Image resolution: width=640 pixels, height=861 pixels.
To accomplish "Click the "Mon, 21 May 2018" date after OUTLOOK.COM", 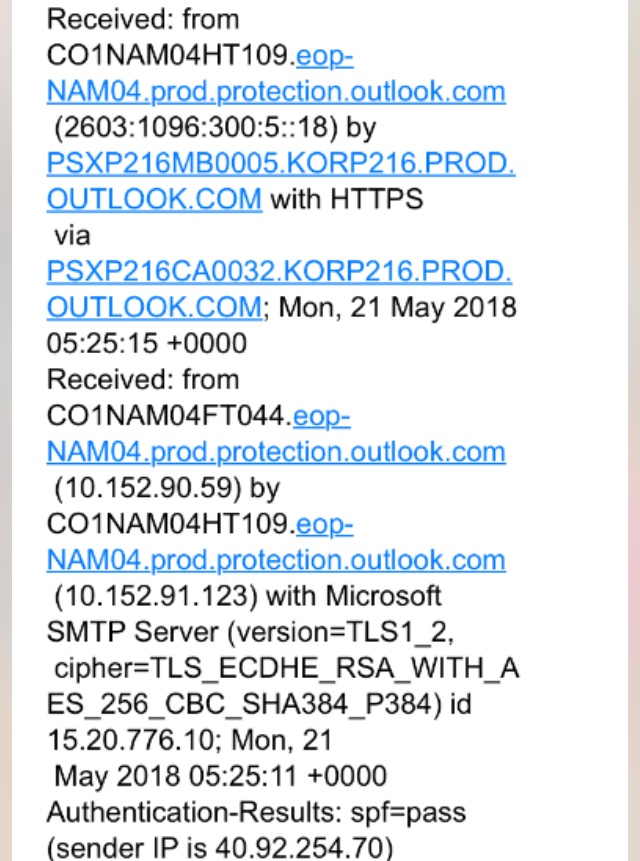I will point(397,307).
